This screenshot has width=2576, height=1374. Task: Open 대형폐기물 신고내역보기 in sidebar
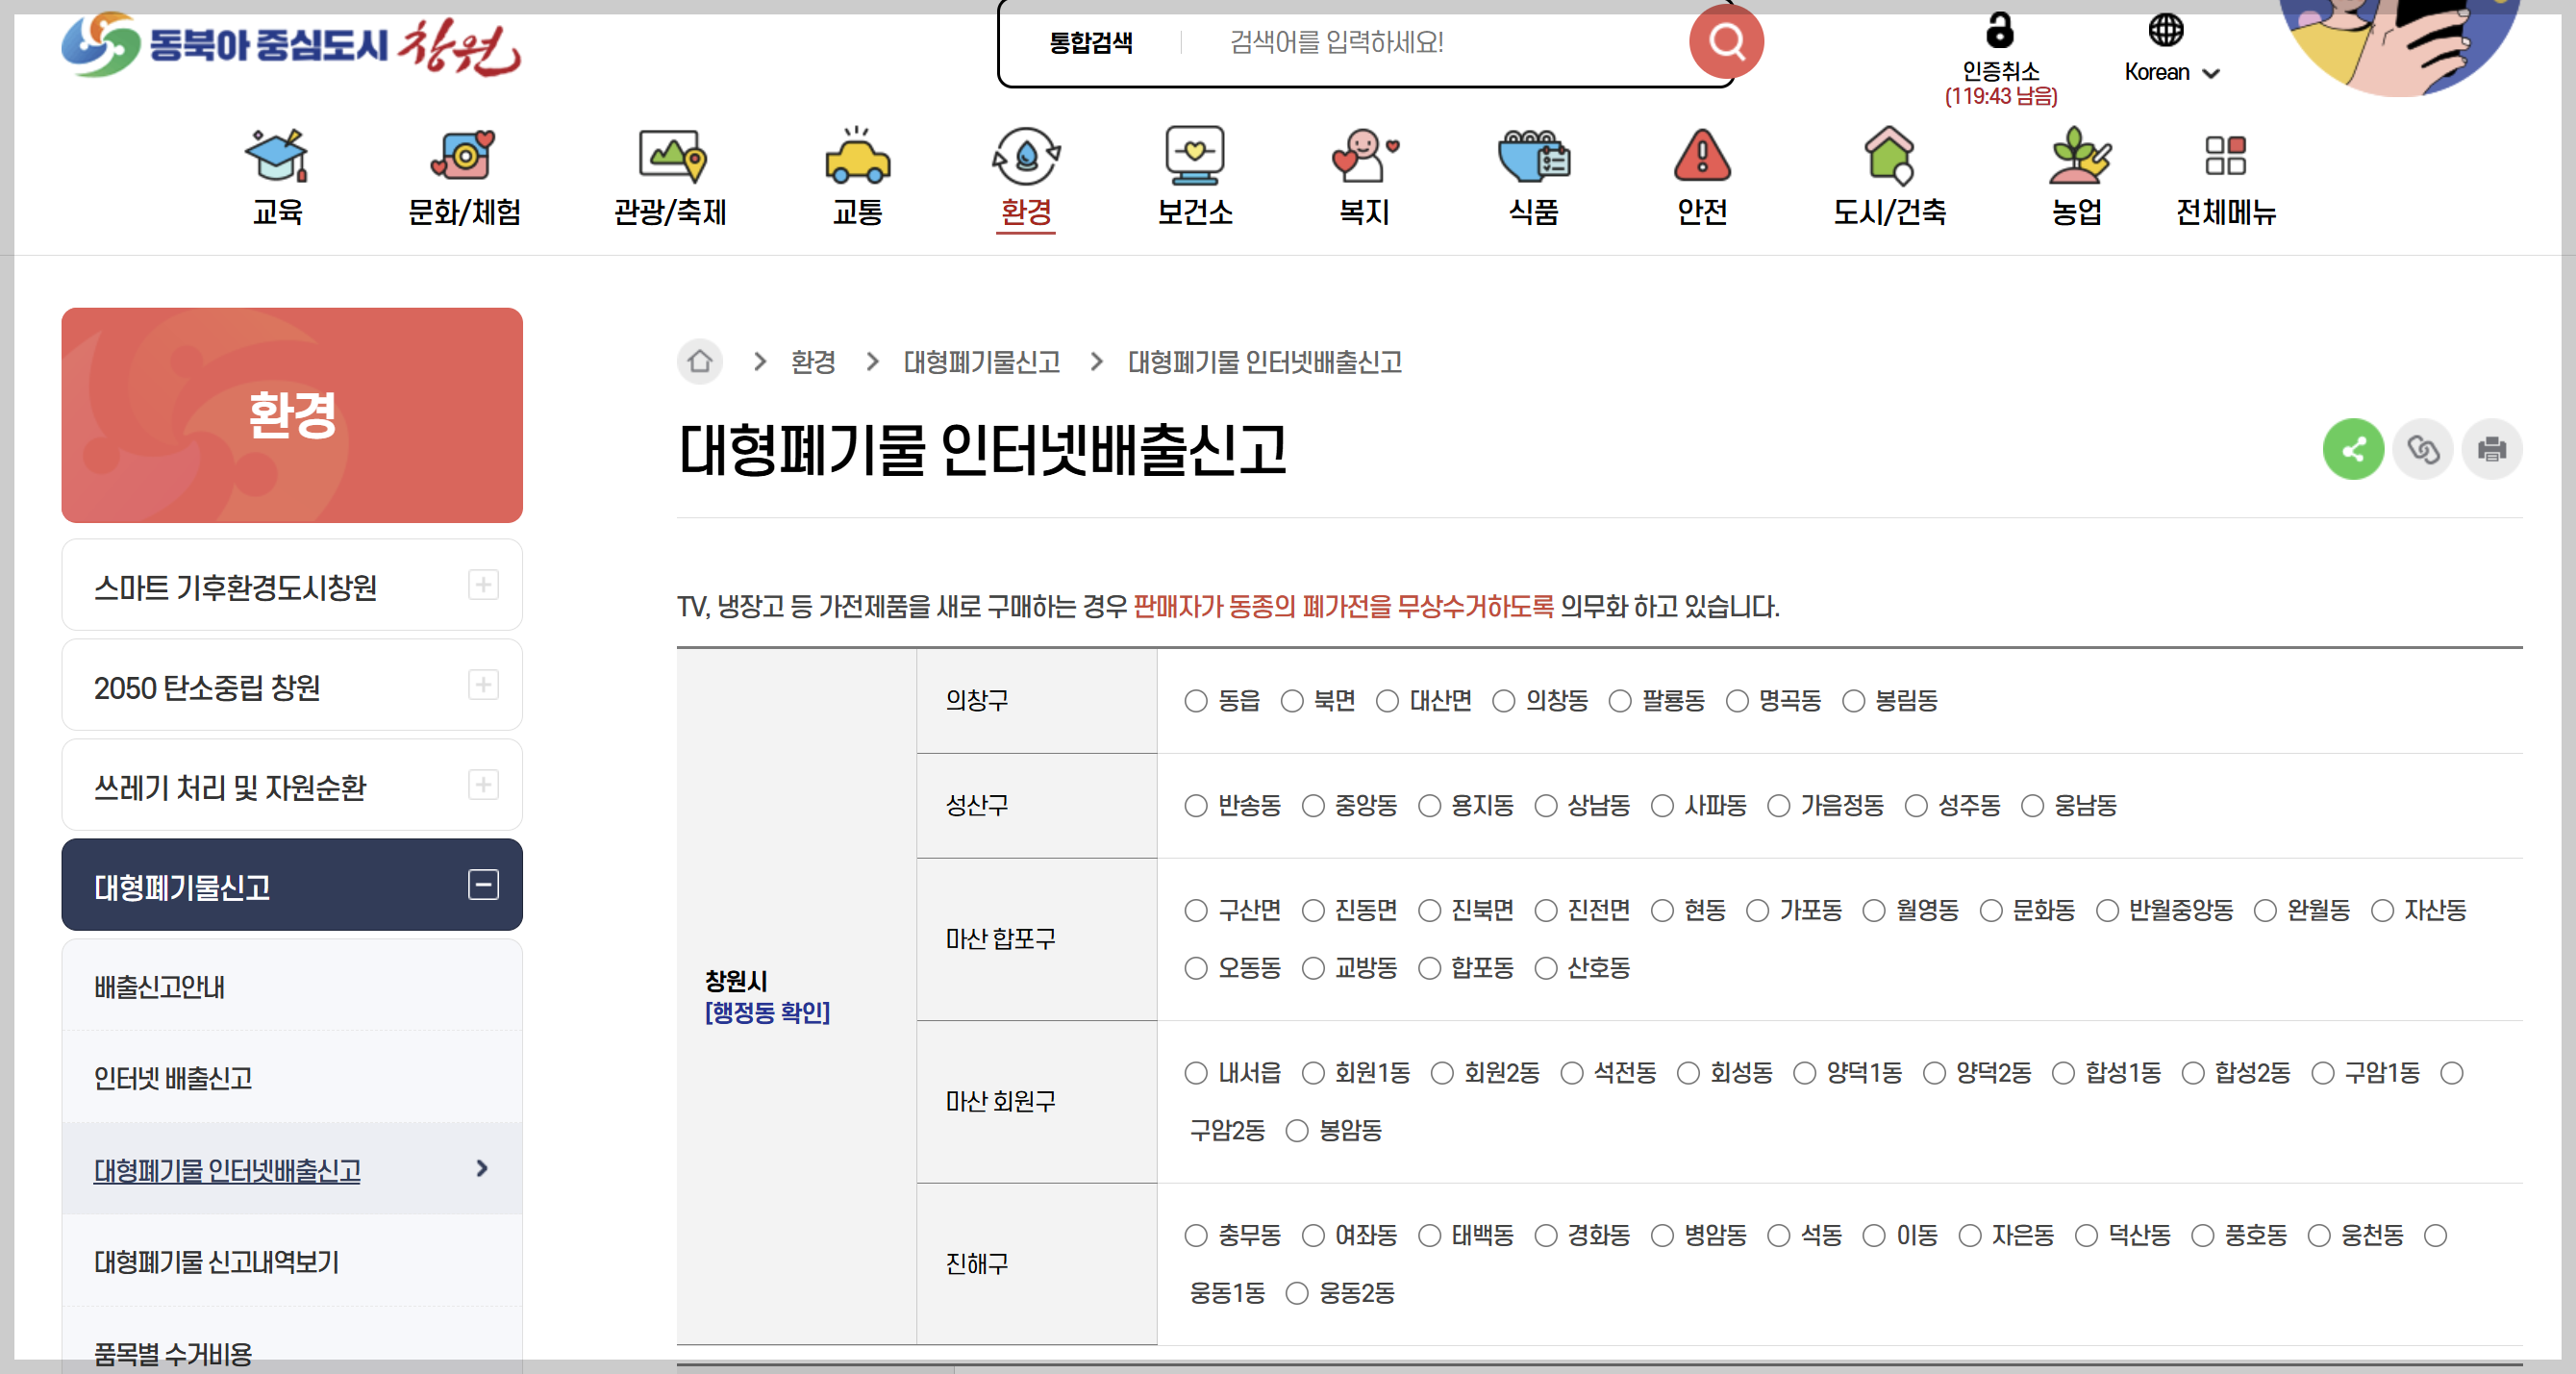[x=216, y=1263]
